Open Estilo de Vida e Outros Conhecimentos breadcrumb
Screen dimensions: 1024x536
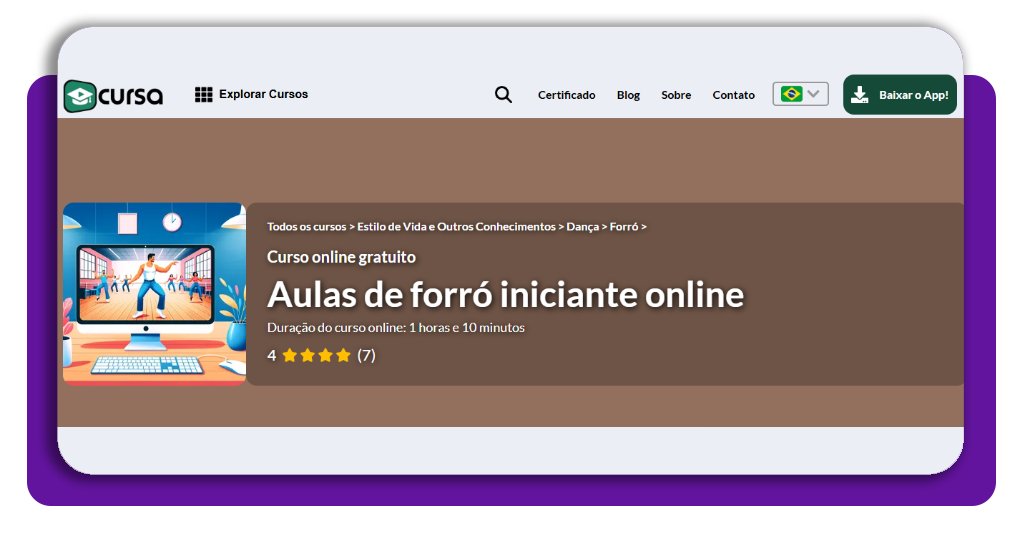pos(456,227)
